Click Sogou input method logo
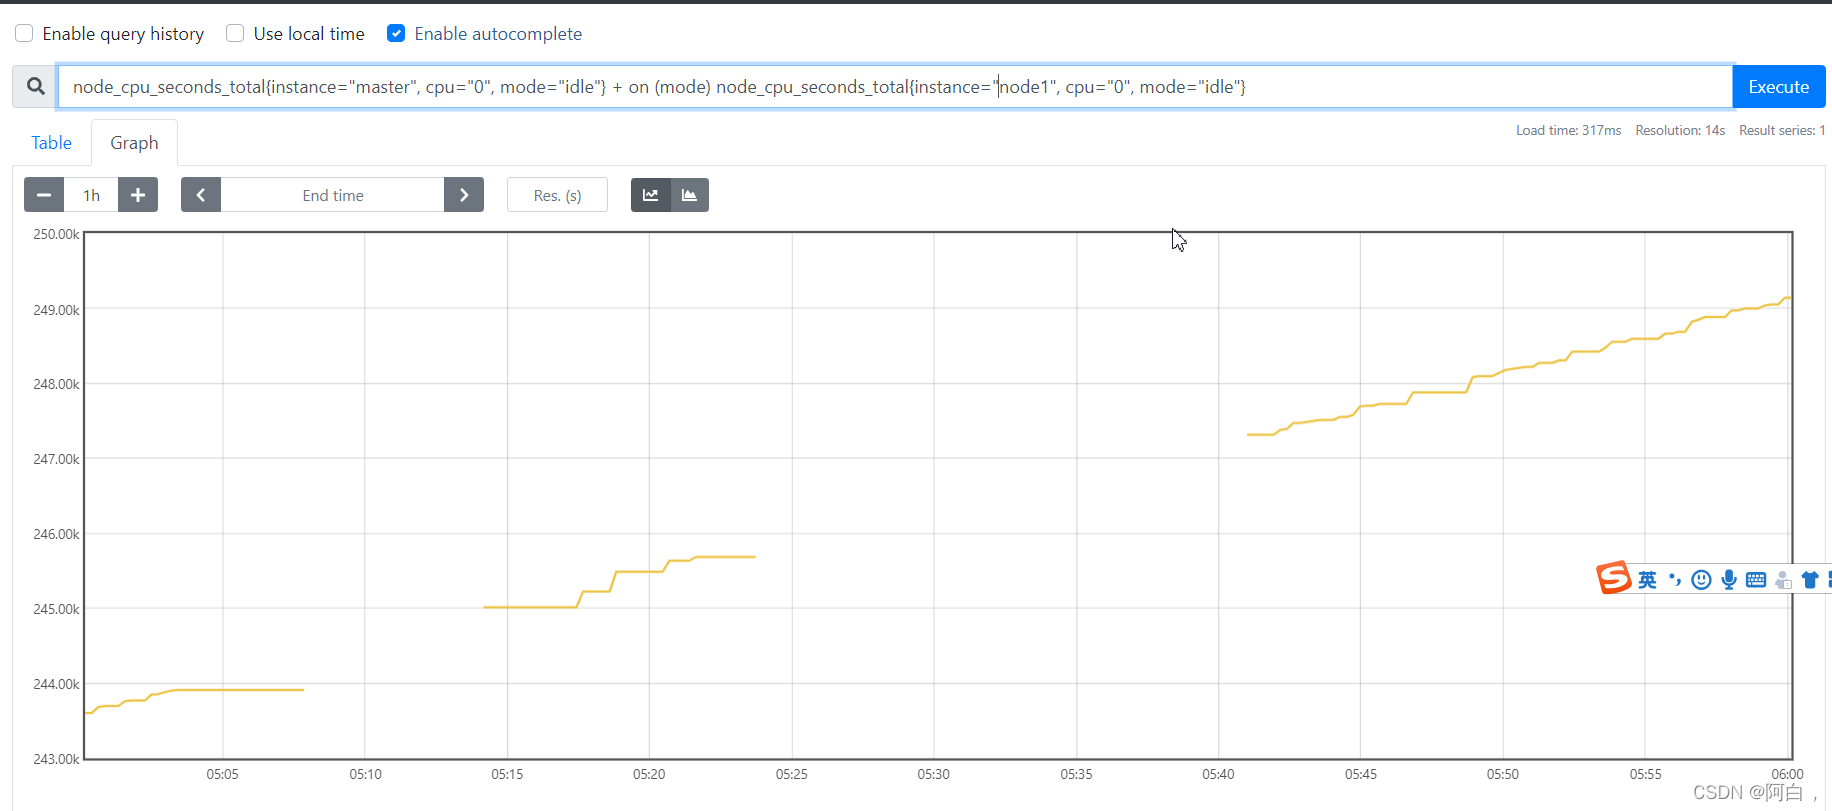This screenshot has width=1832, height=811. click(1614, 578)
